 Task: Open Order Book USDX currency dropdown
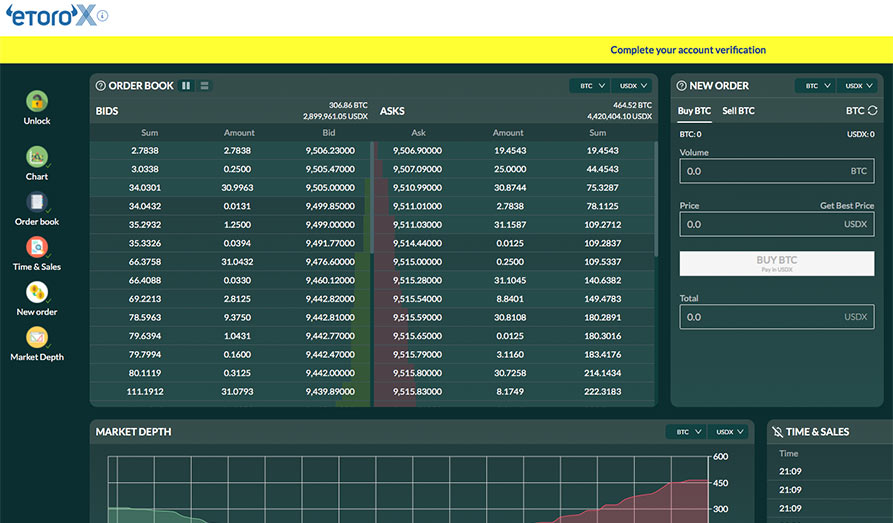pyautogui.click(x=632, y=85)
